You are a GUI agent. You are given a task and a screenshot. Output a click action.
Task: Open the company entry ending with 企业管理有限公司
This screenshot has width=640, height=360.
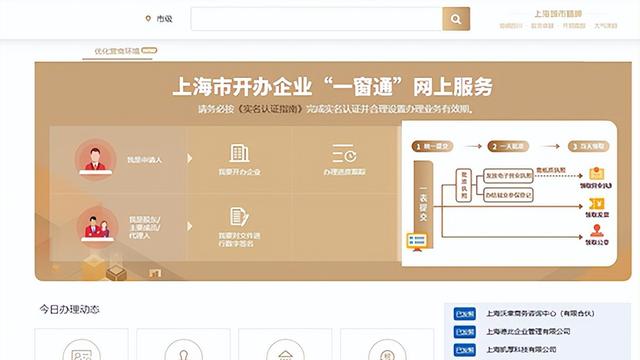(x=528, y=331)
